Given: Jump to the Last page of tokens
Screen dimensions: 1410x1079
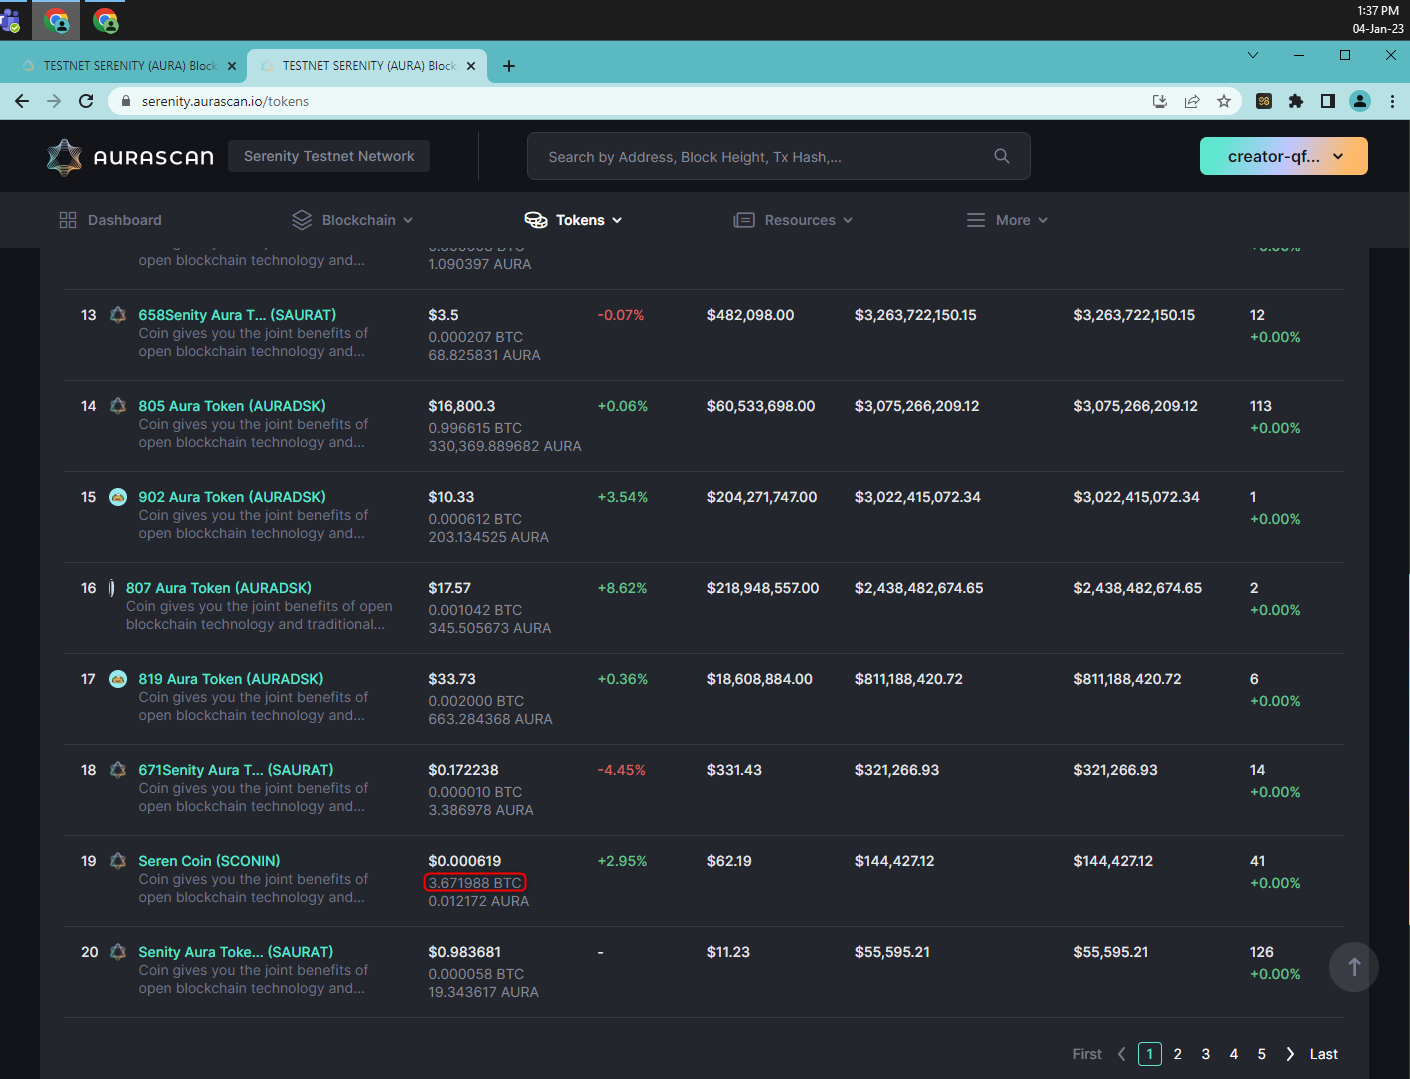Looking at the screenshot, I should (1323, 1053).
